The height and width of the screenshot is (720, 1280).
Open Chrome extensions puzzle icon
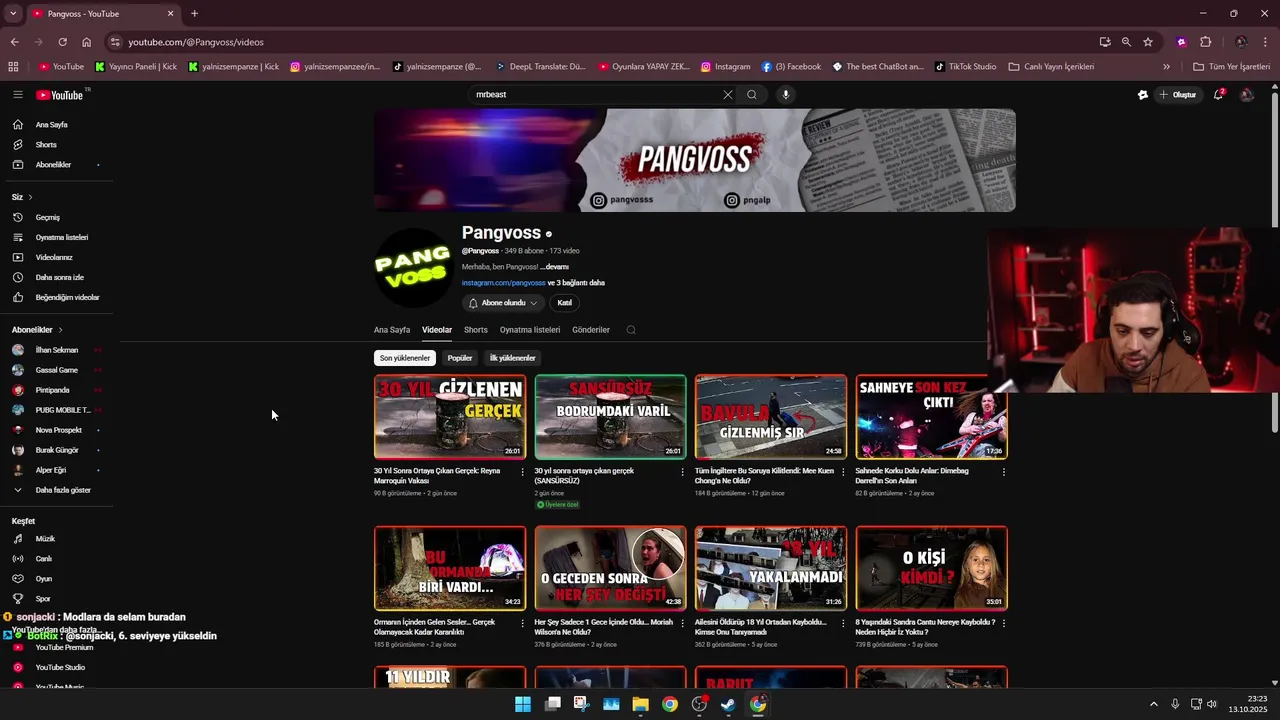point(1205,42)
